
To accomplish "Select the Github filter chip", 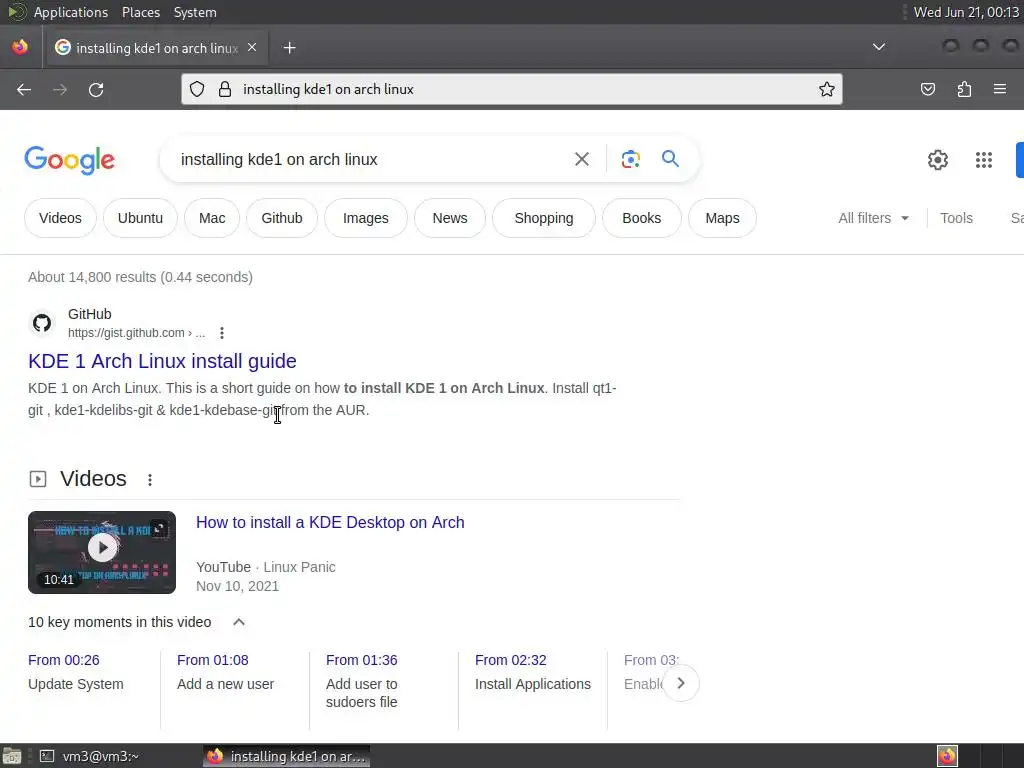I will click(x=282, y=218).
